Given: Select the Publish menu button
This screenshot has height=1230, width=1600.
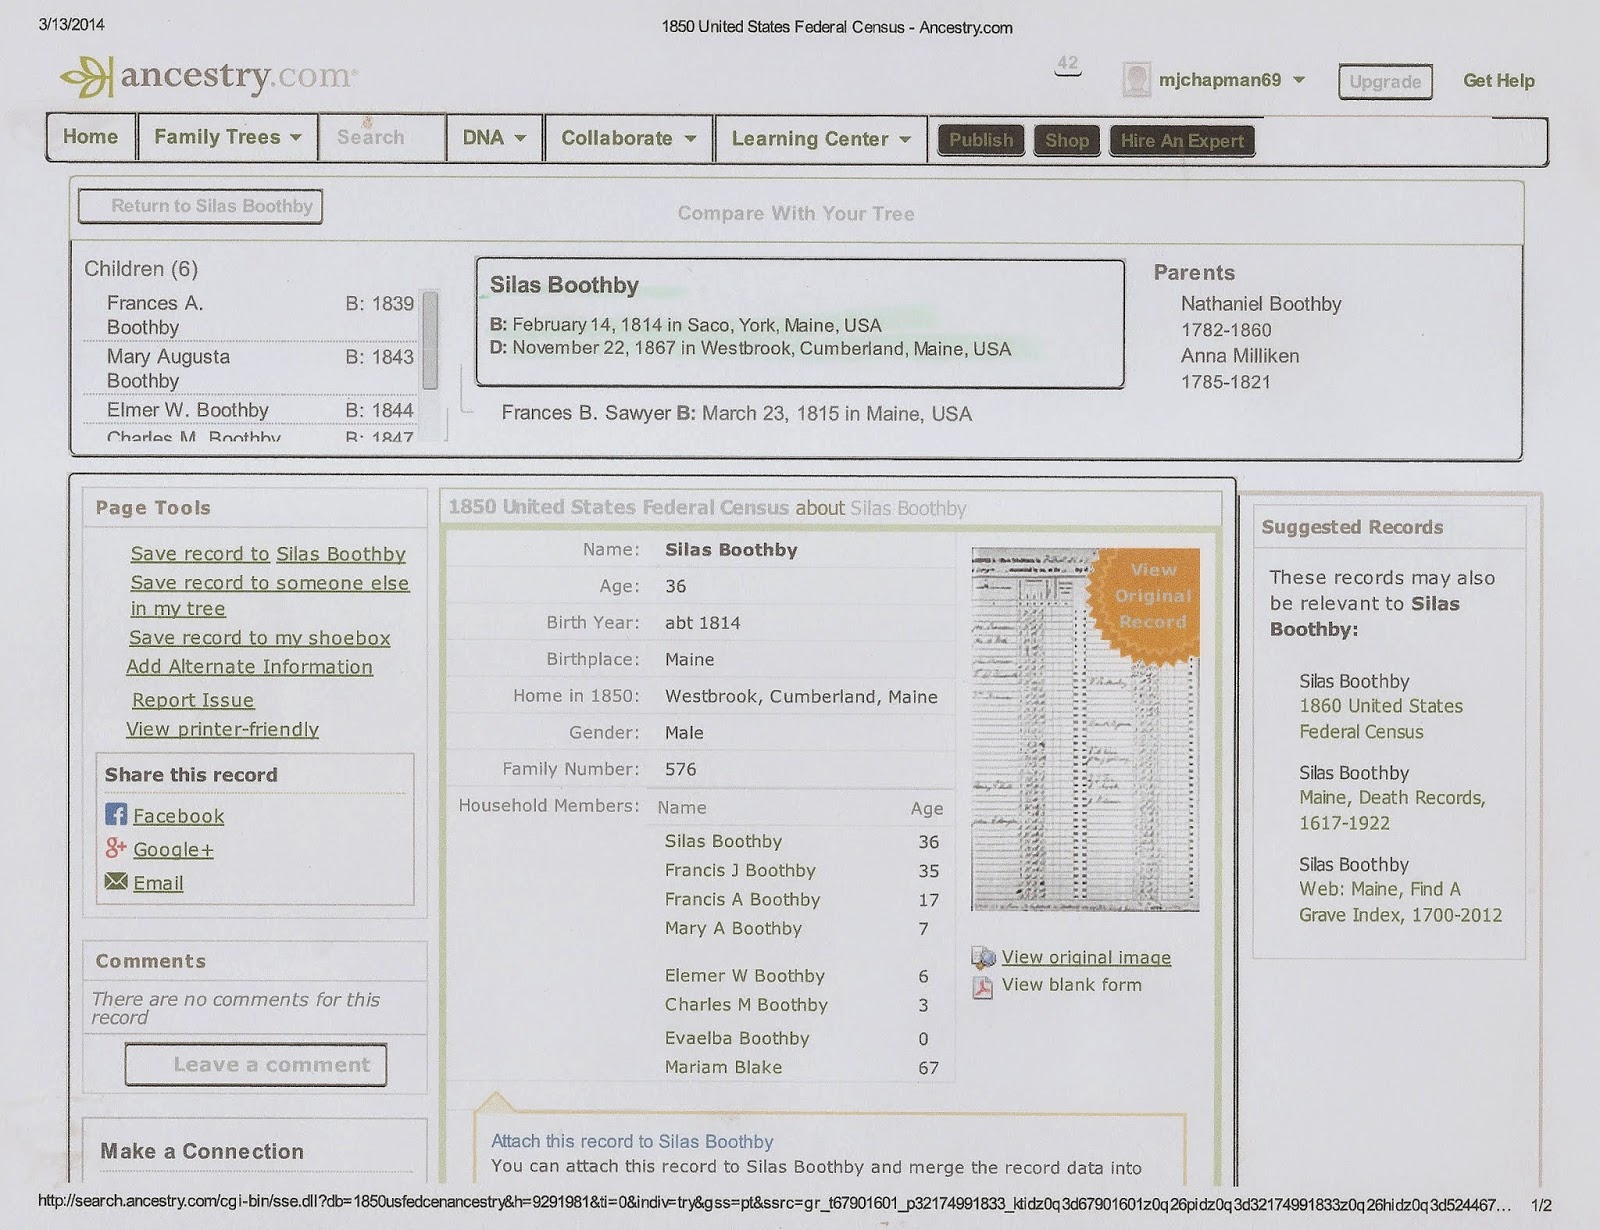Looking at the screenshot, I should coord(981,140).
